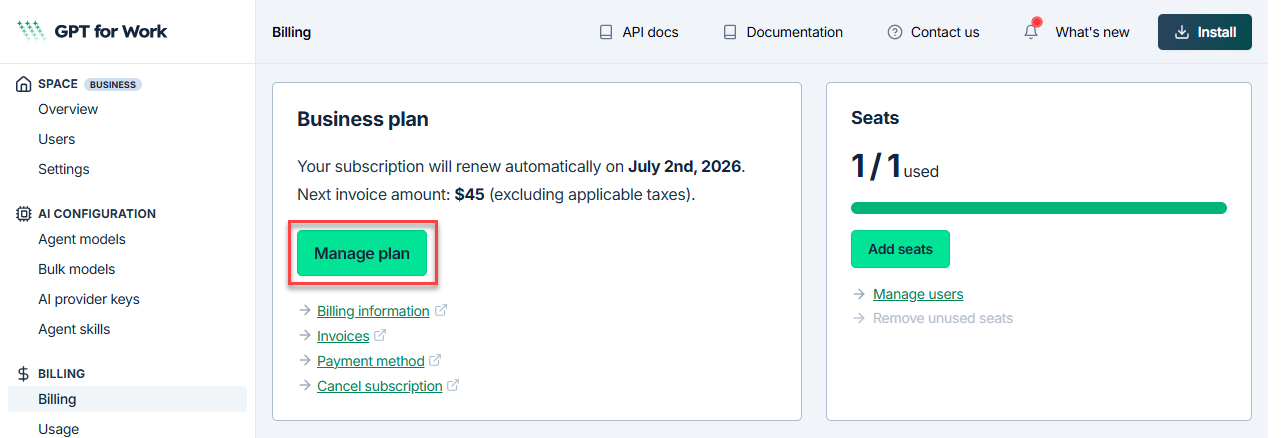Click external link icon beside Payment method
The width and height of the screenshot is (1281, 438).
pyautogui.click(x=435, y=360)
